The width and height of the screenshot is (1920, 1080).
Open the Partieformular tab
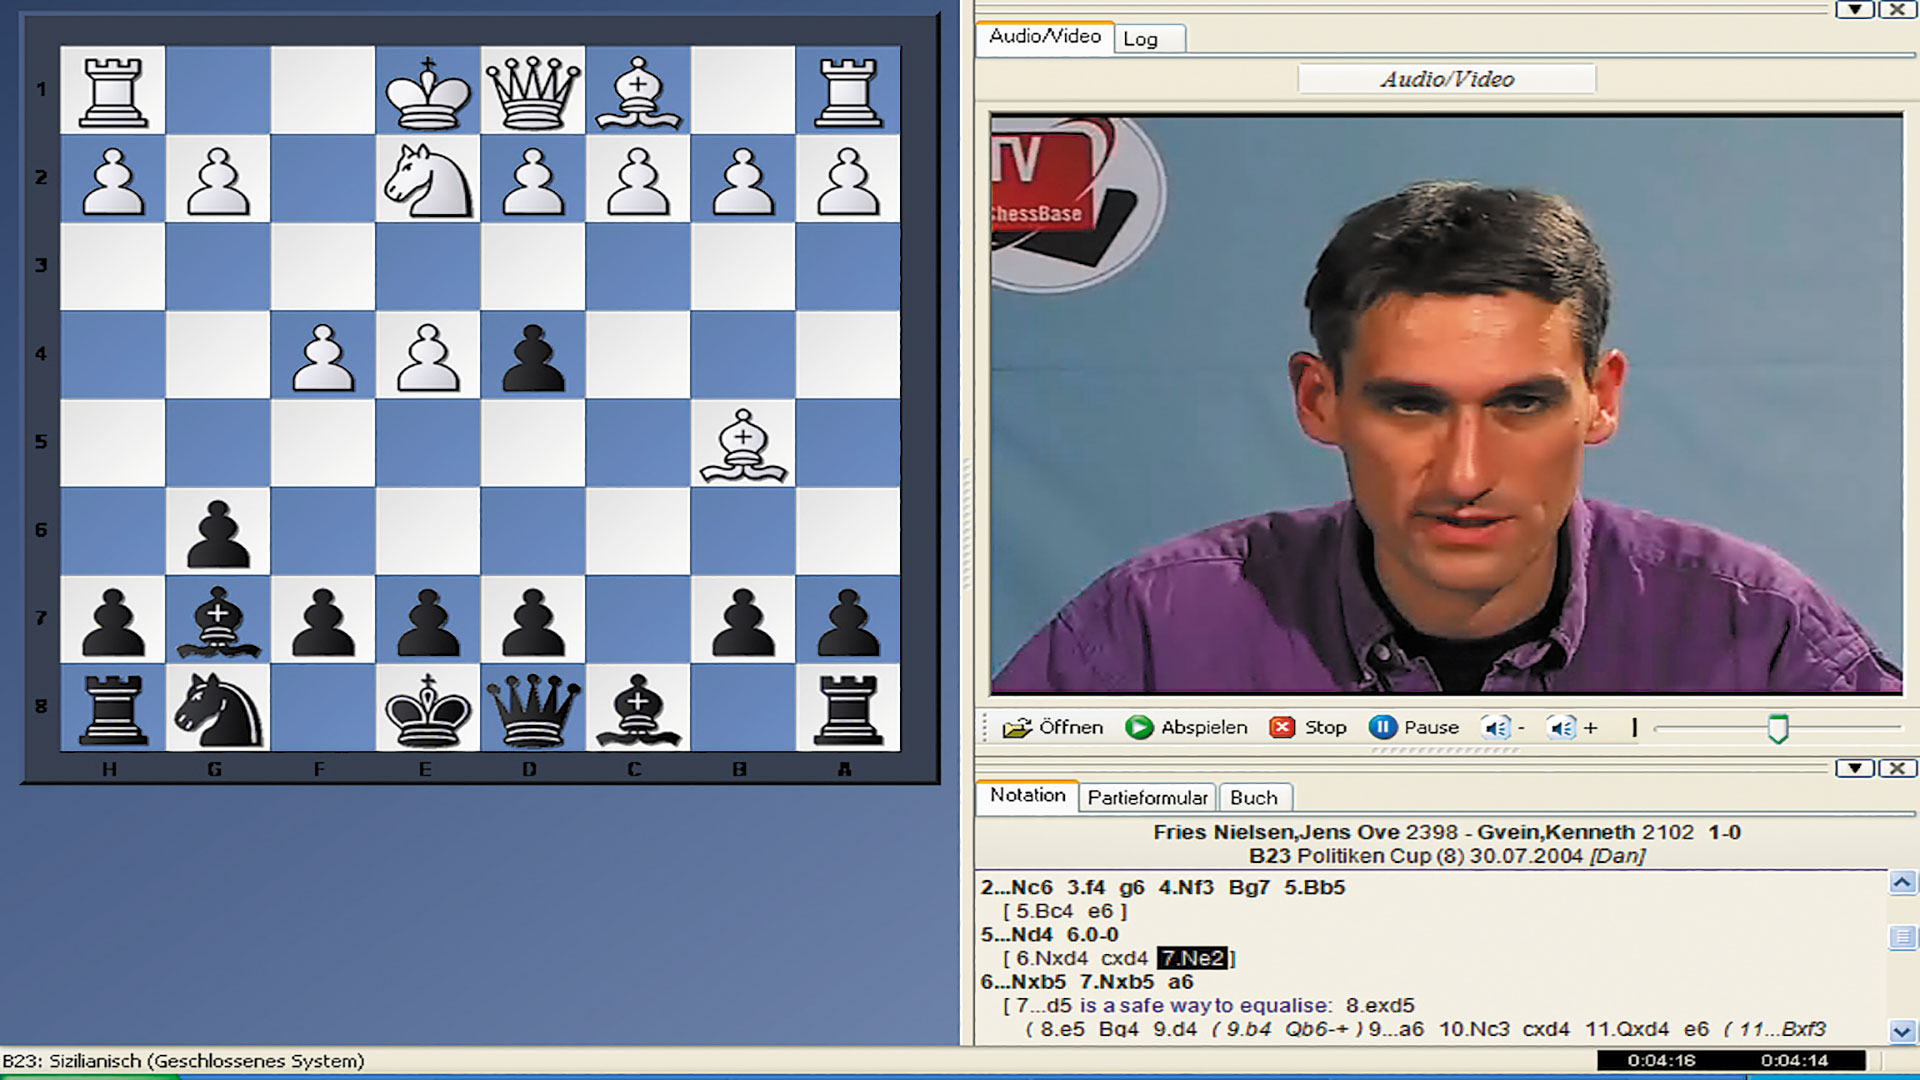tap(1148, 798)
